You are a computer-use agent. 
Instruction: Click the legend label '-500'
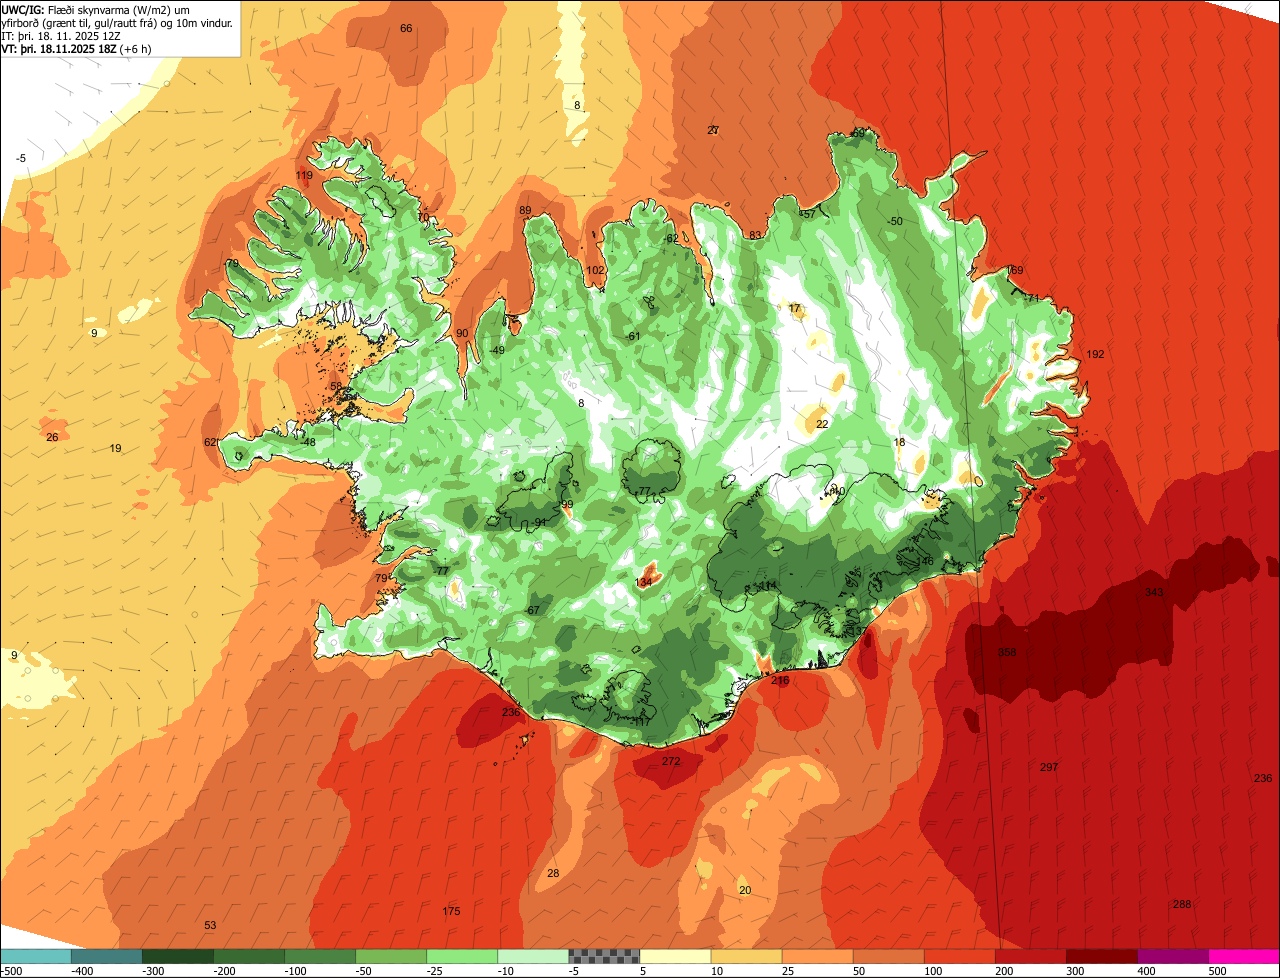pyautogui.click(x=13, y=971)
